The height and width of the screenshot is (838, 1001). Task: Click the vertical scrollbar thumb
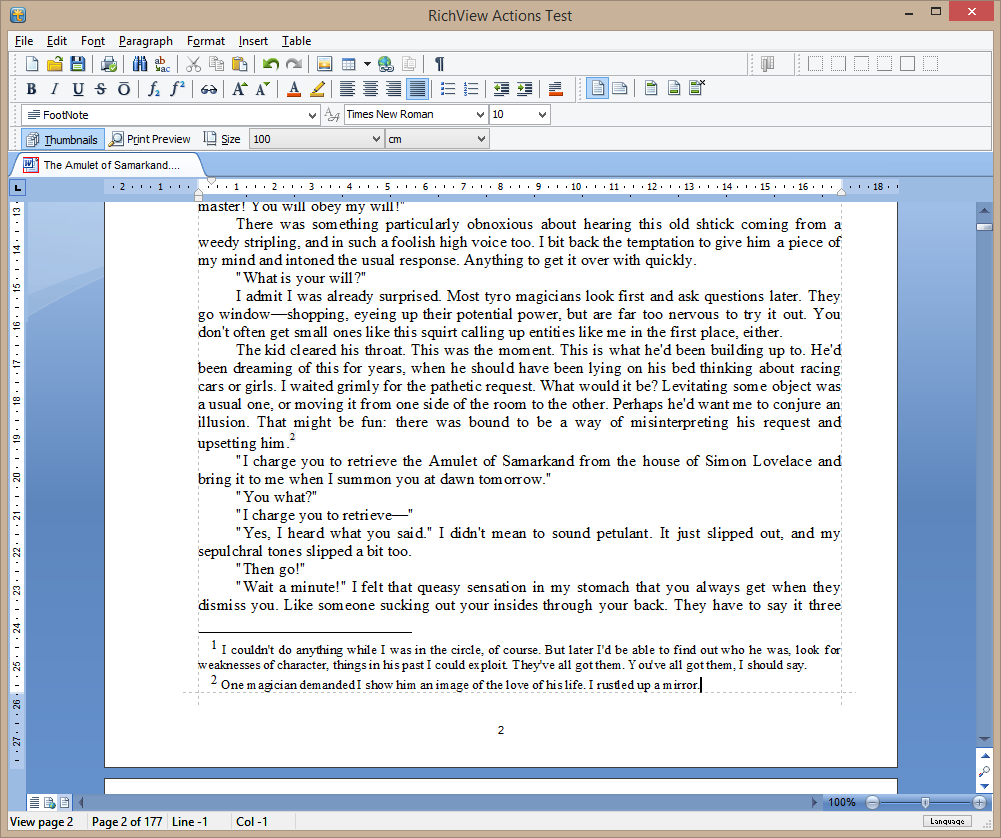[984, 227]
